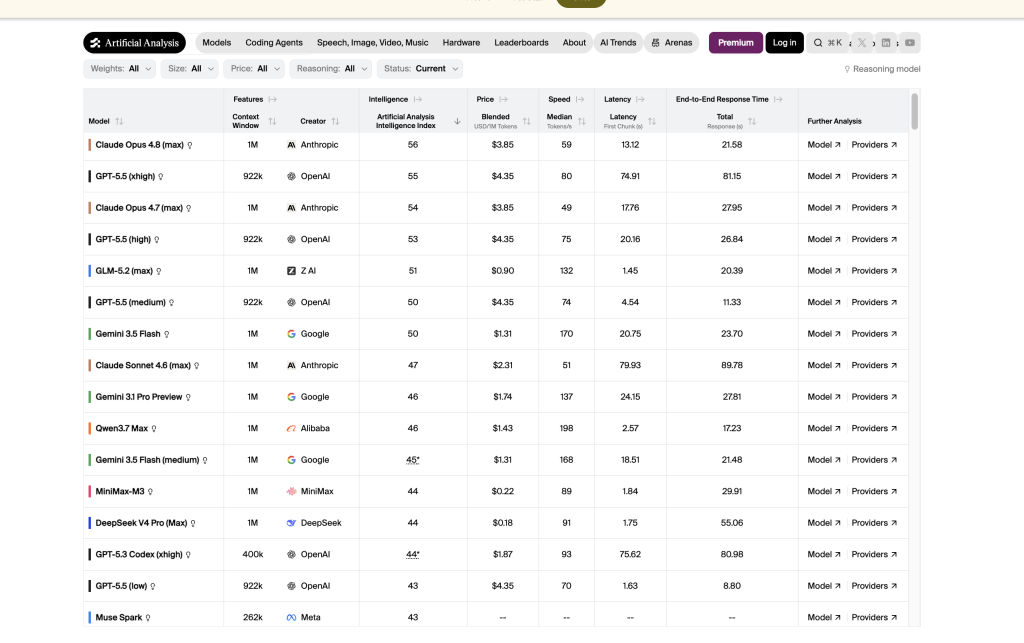Sort by Latency First Chunk arrows icon

click(x=652, y=121)
